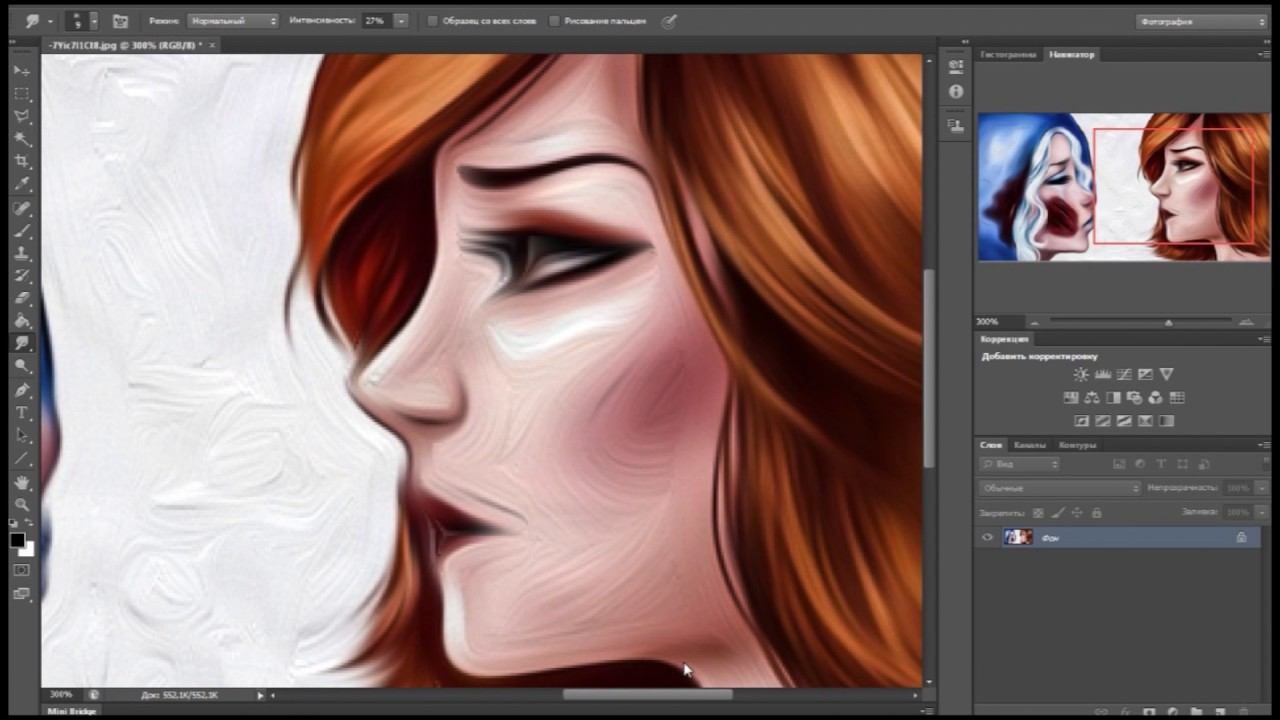Screen dimensions: 1280x720
Task: Switch to the Каналы tab
Action: (x=1029, y=445)
